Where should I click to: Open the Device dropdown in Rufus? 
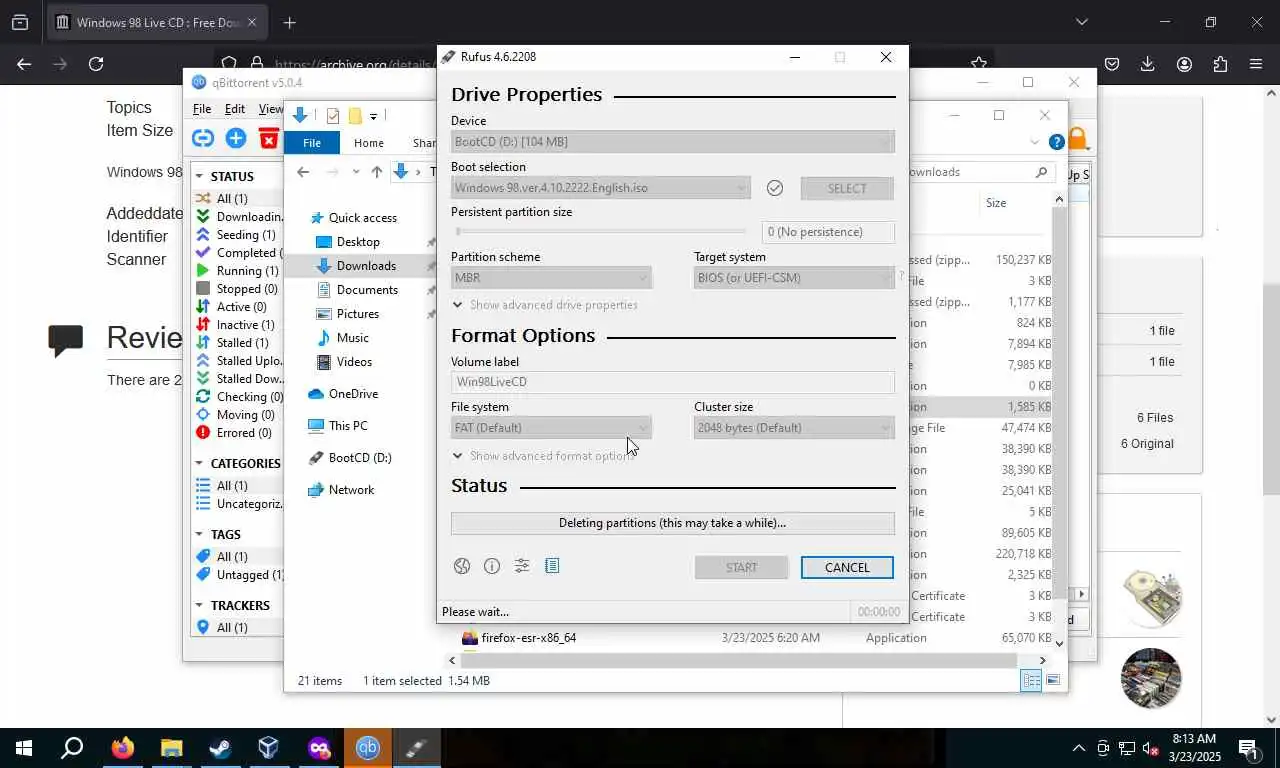tap(673, 142)
